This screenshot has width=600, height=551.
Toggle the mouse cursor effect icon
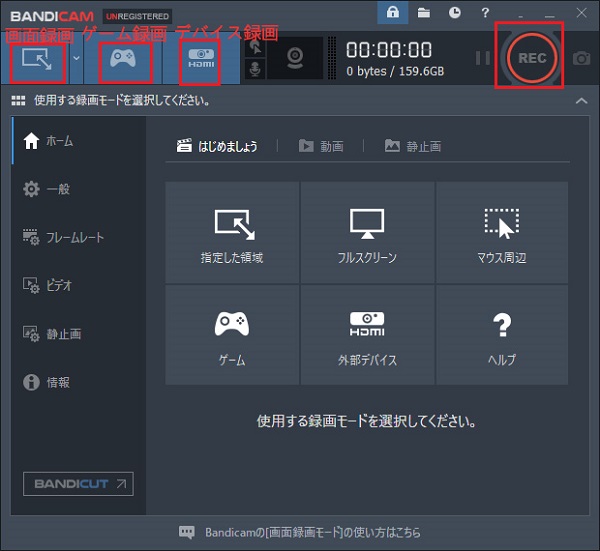click(x=256, y=47)
